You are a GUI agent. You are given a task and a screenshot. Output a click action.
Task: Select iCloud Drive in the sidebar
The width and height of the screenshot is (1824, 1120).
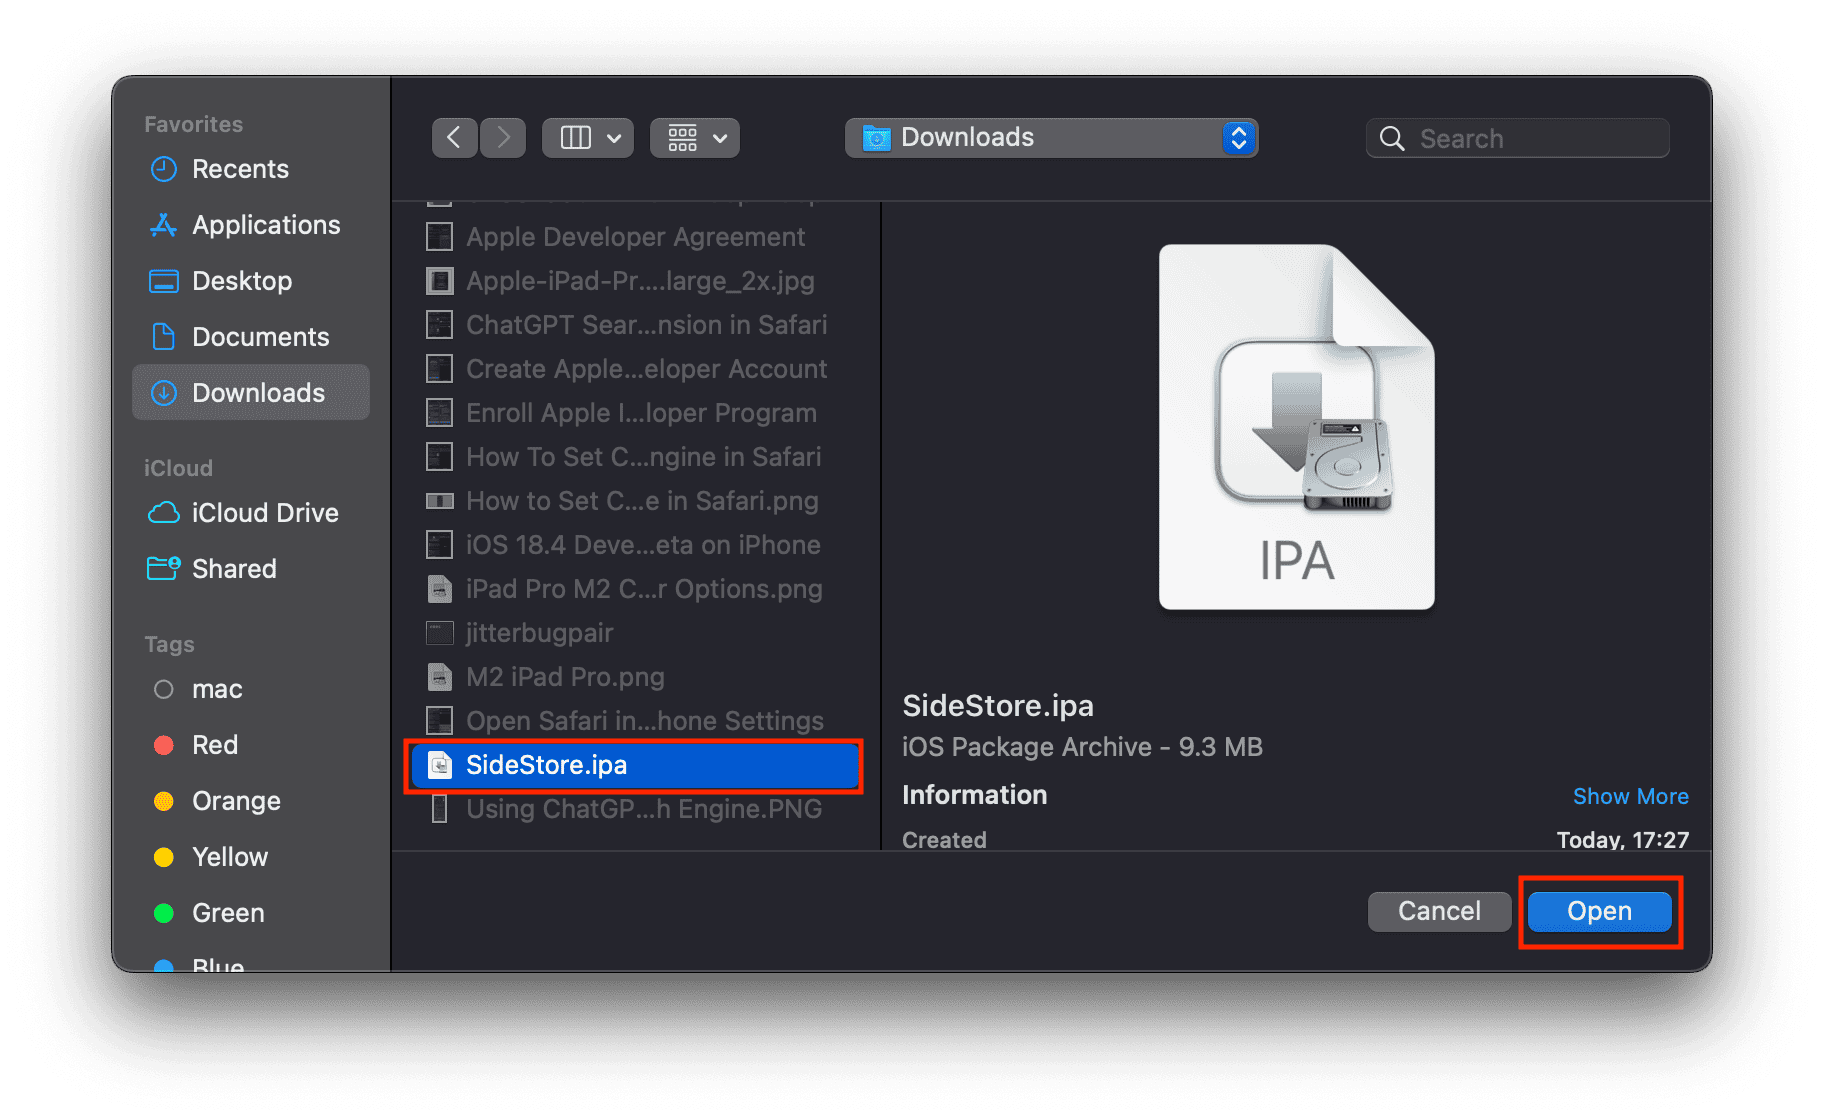[265, 513]
